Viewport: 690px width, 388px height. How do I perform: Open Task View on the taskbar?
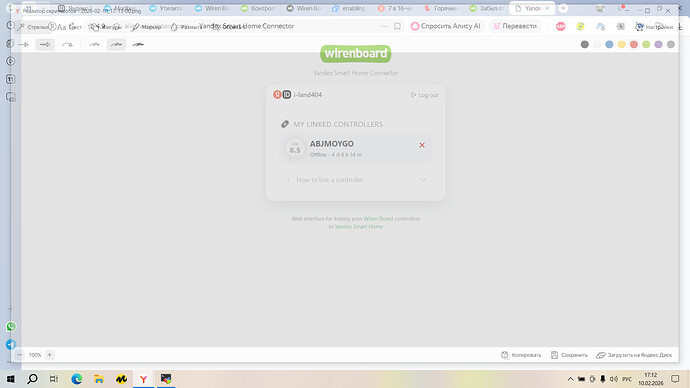coord(54,379)
